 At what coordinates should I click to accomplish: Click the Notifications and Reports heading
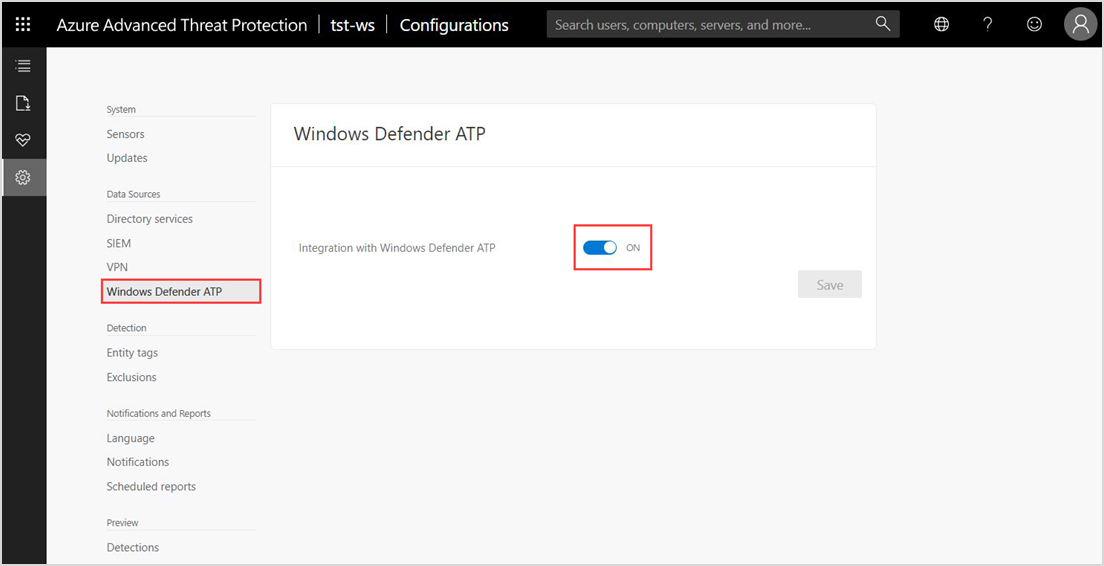pyautogui.click(x=158, y=413)
